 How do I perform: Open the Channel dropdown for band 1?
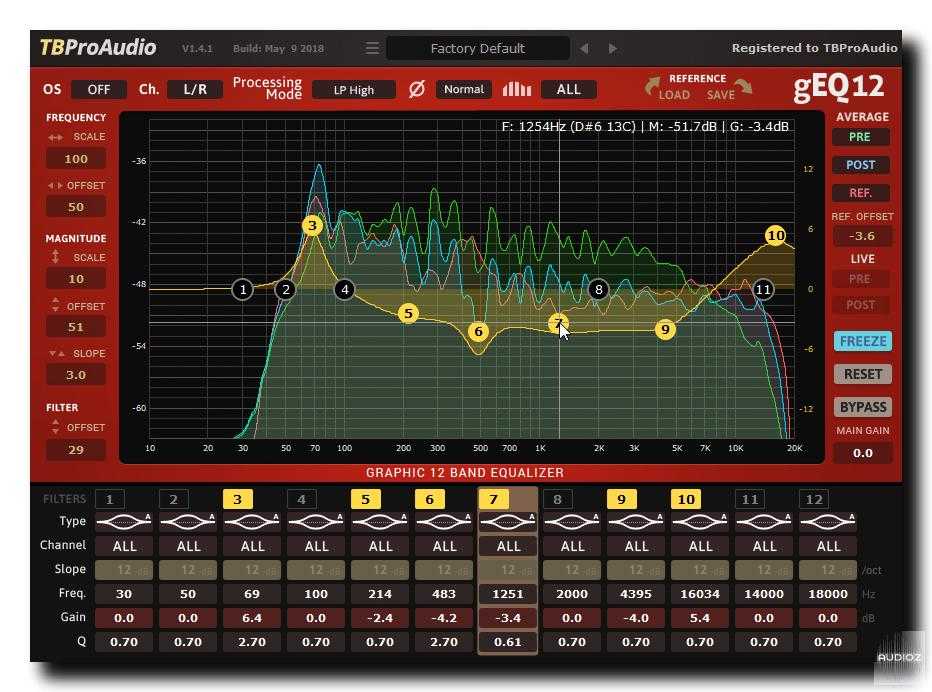[124, 546]
